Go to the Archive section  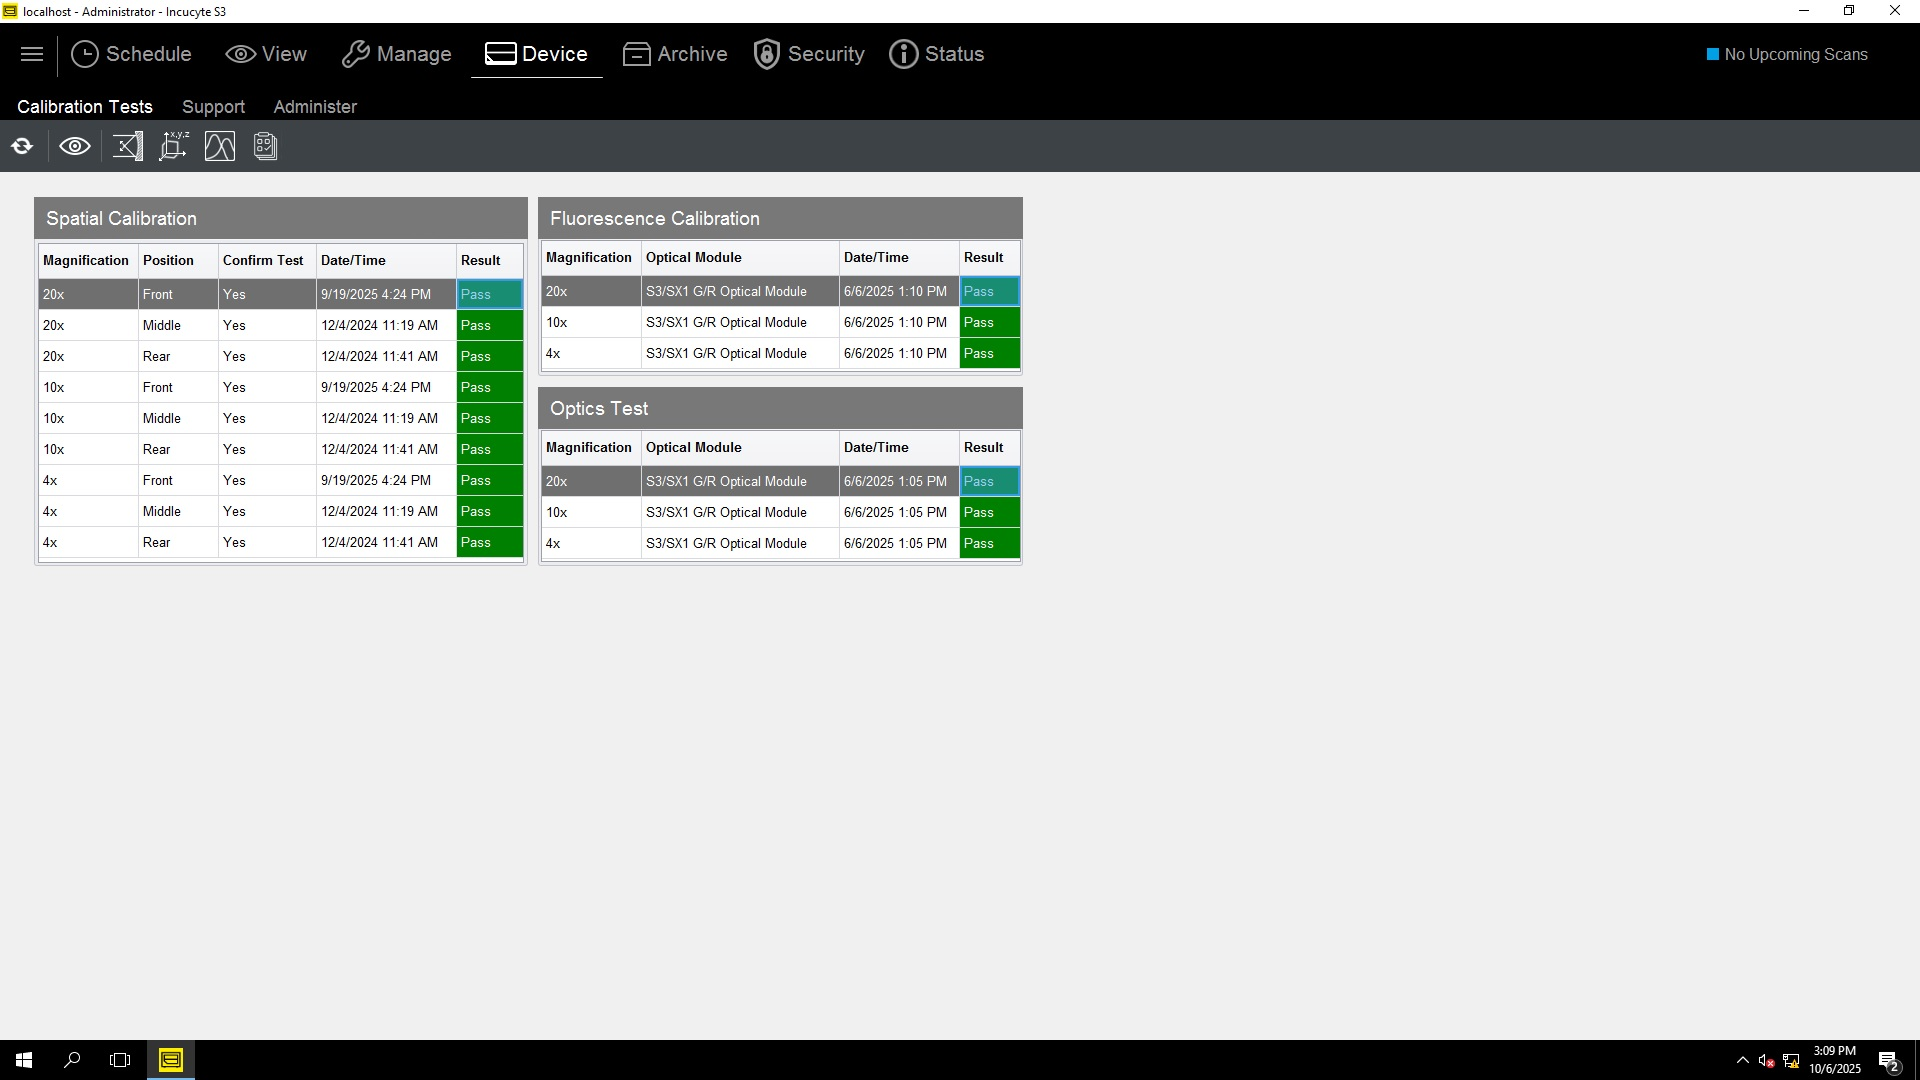[675, 54]
